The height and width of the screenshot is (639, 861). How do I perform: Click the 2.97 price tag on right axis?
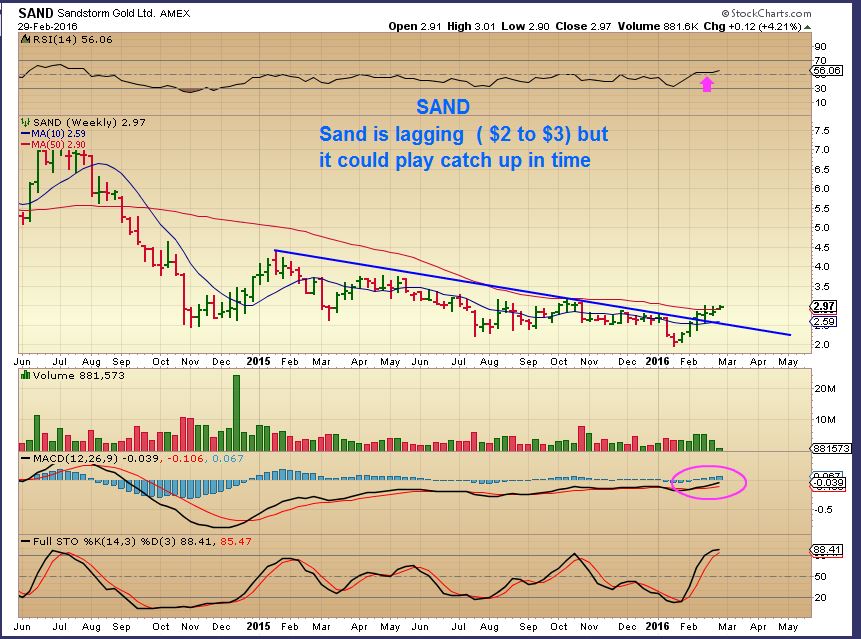click(x=824, y=306)
